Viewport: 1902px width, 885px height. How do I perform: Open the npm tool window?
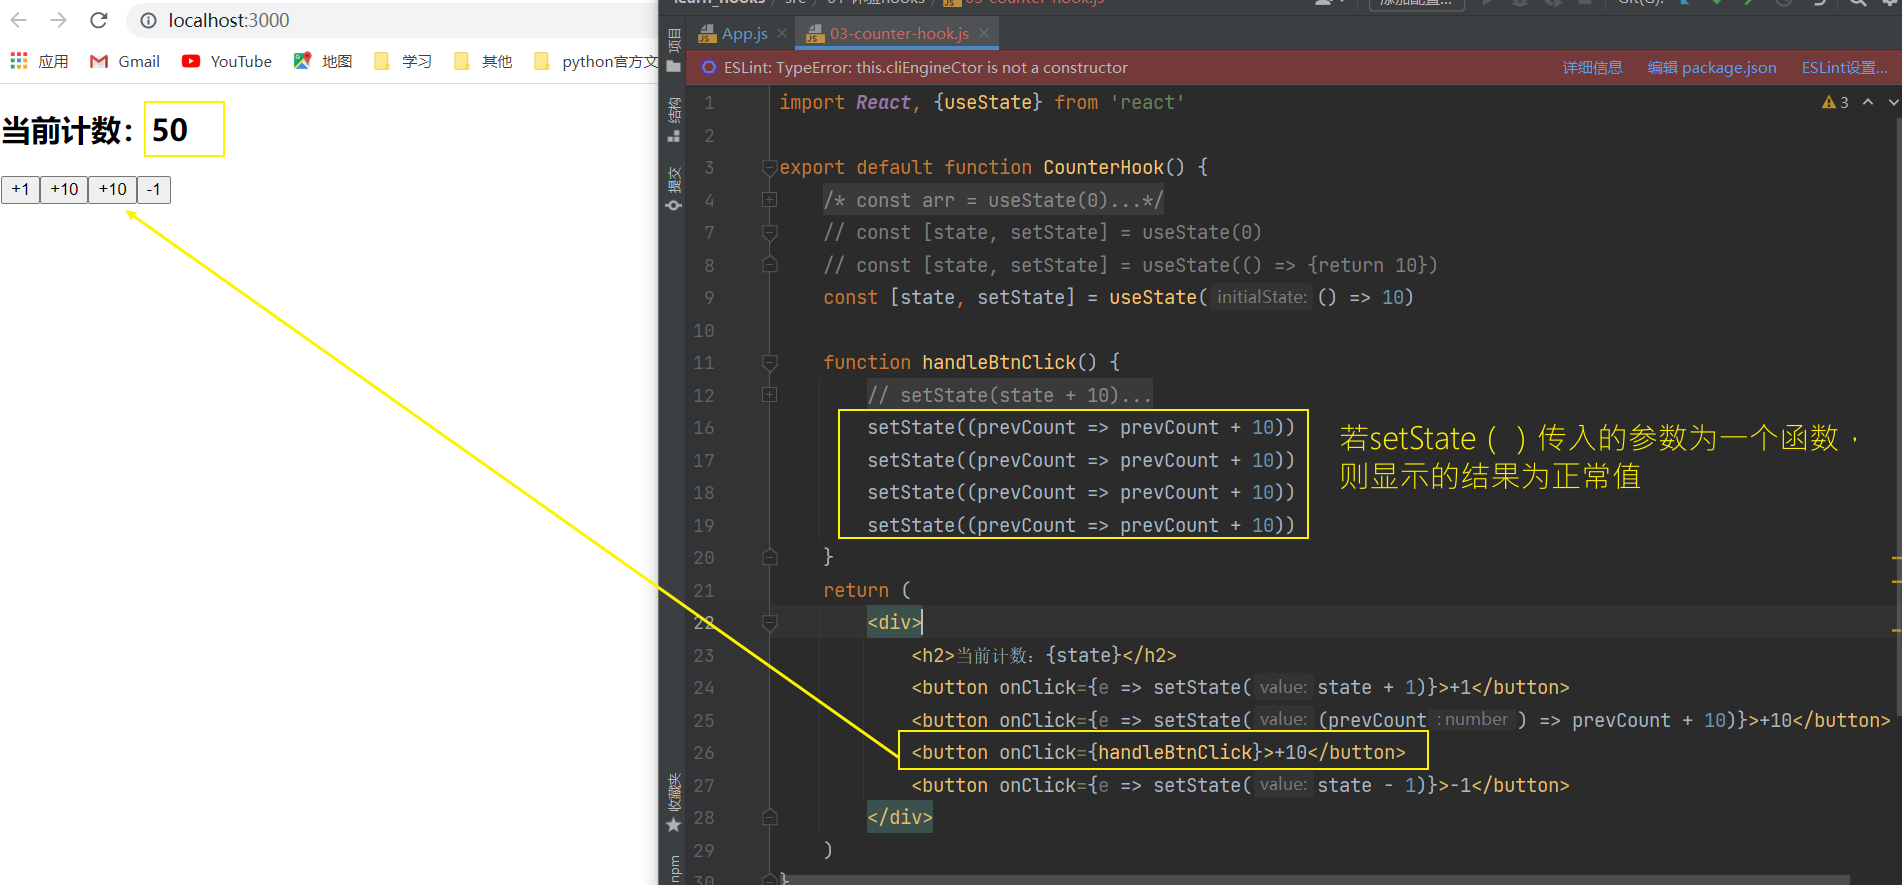coord(675,869)
